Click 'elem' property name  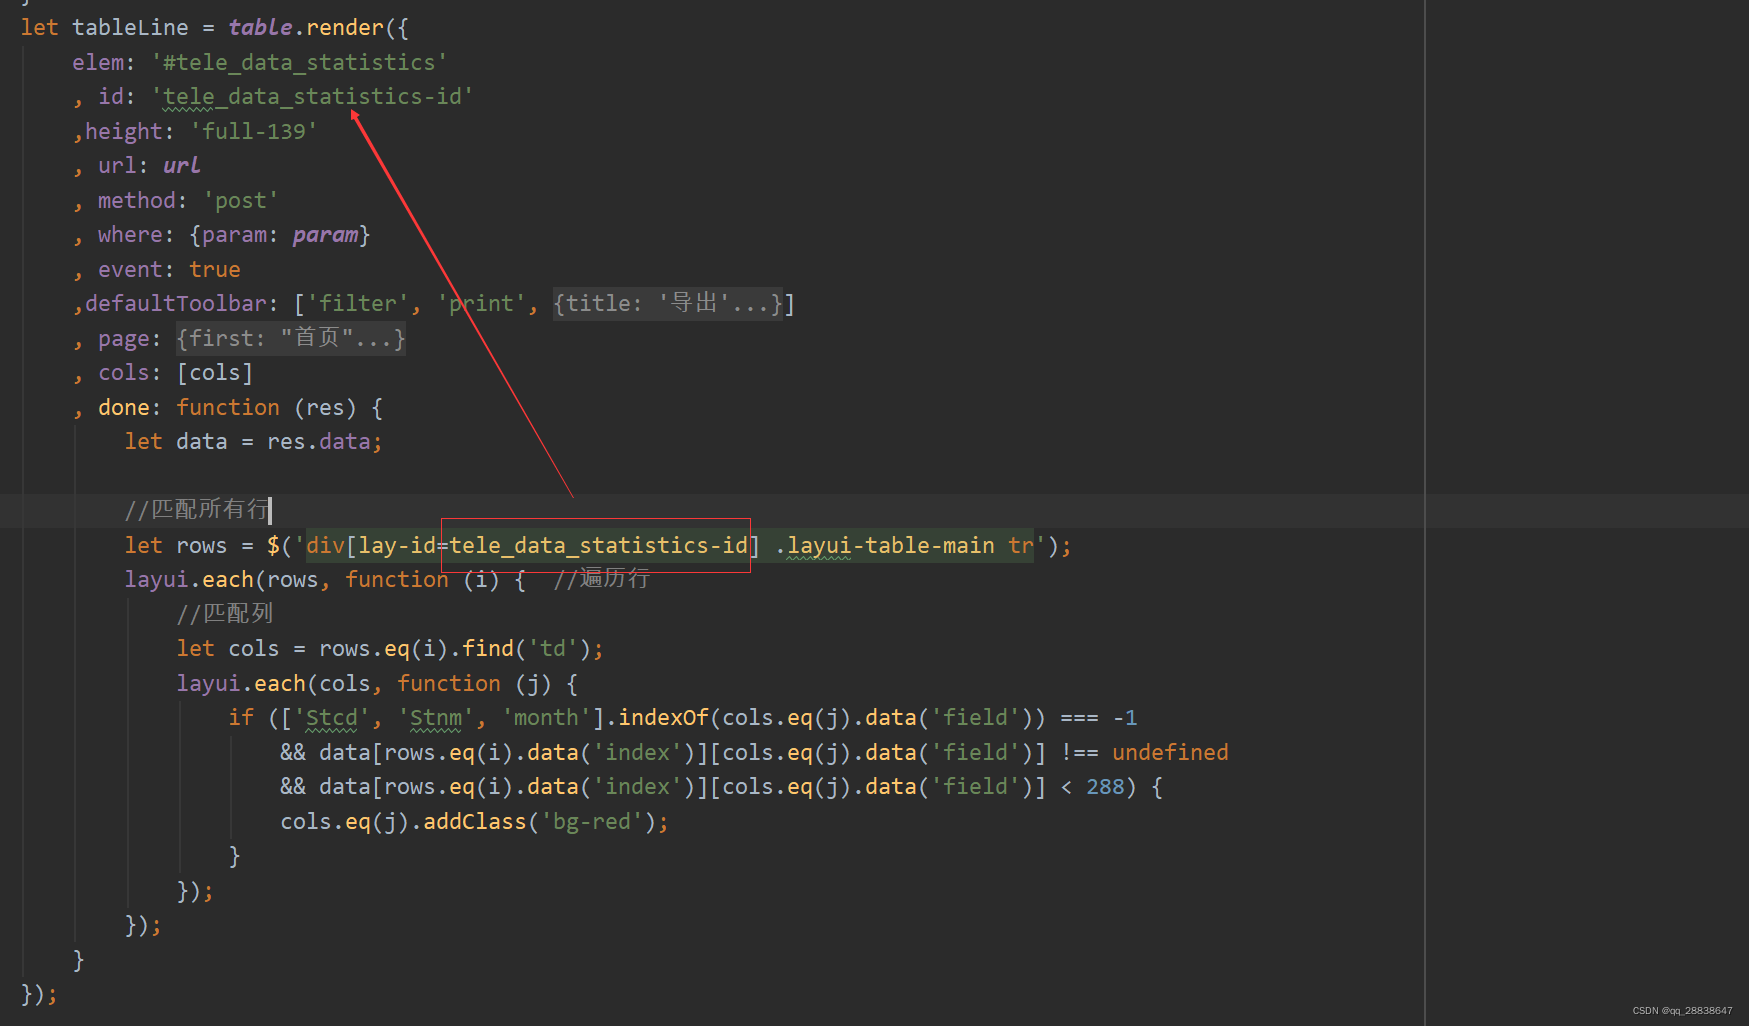tap(98, 63)
